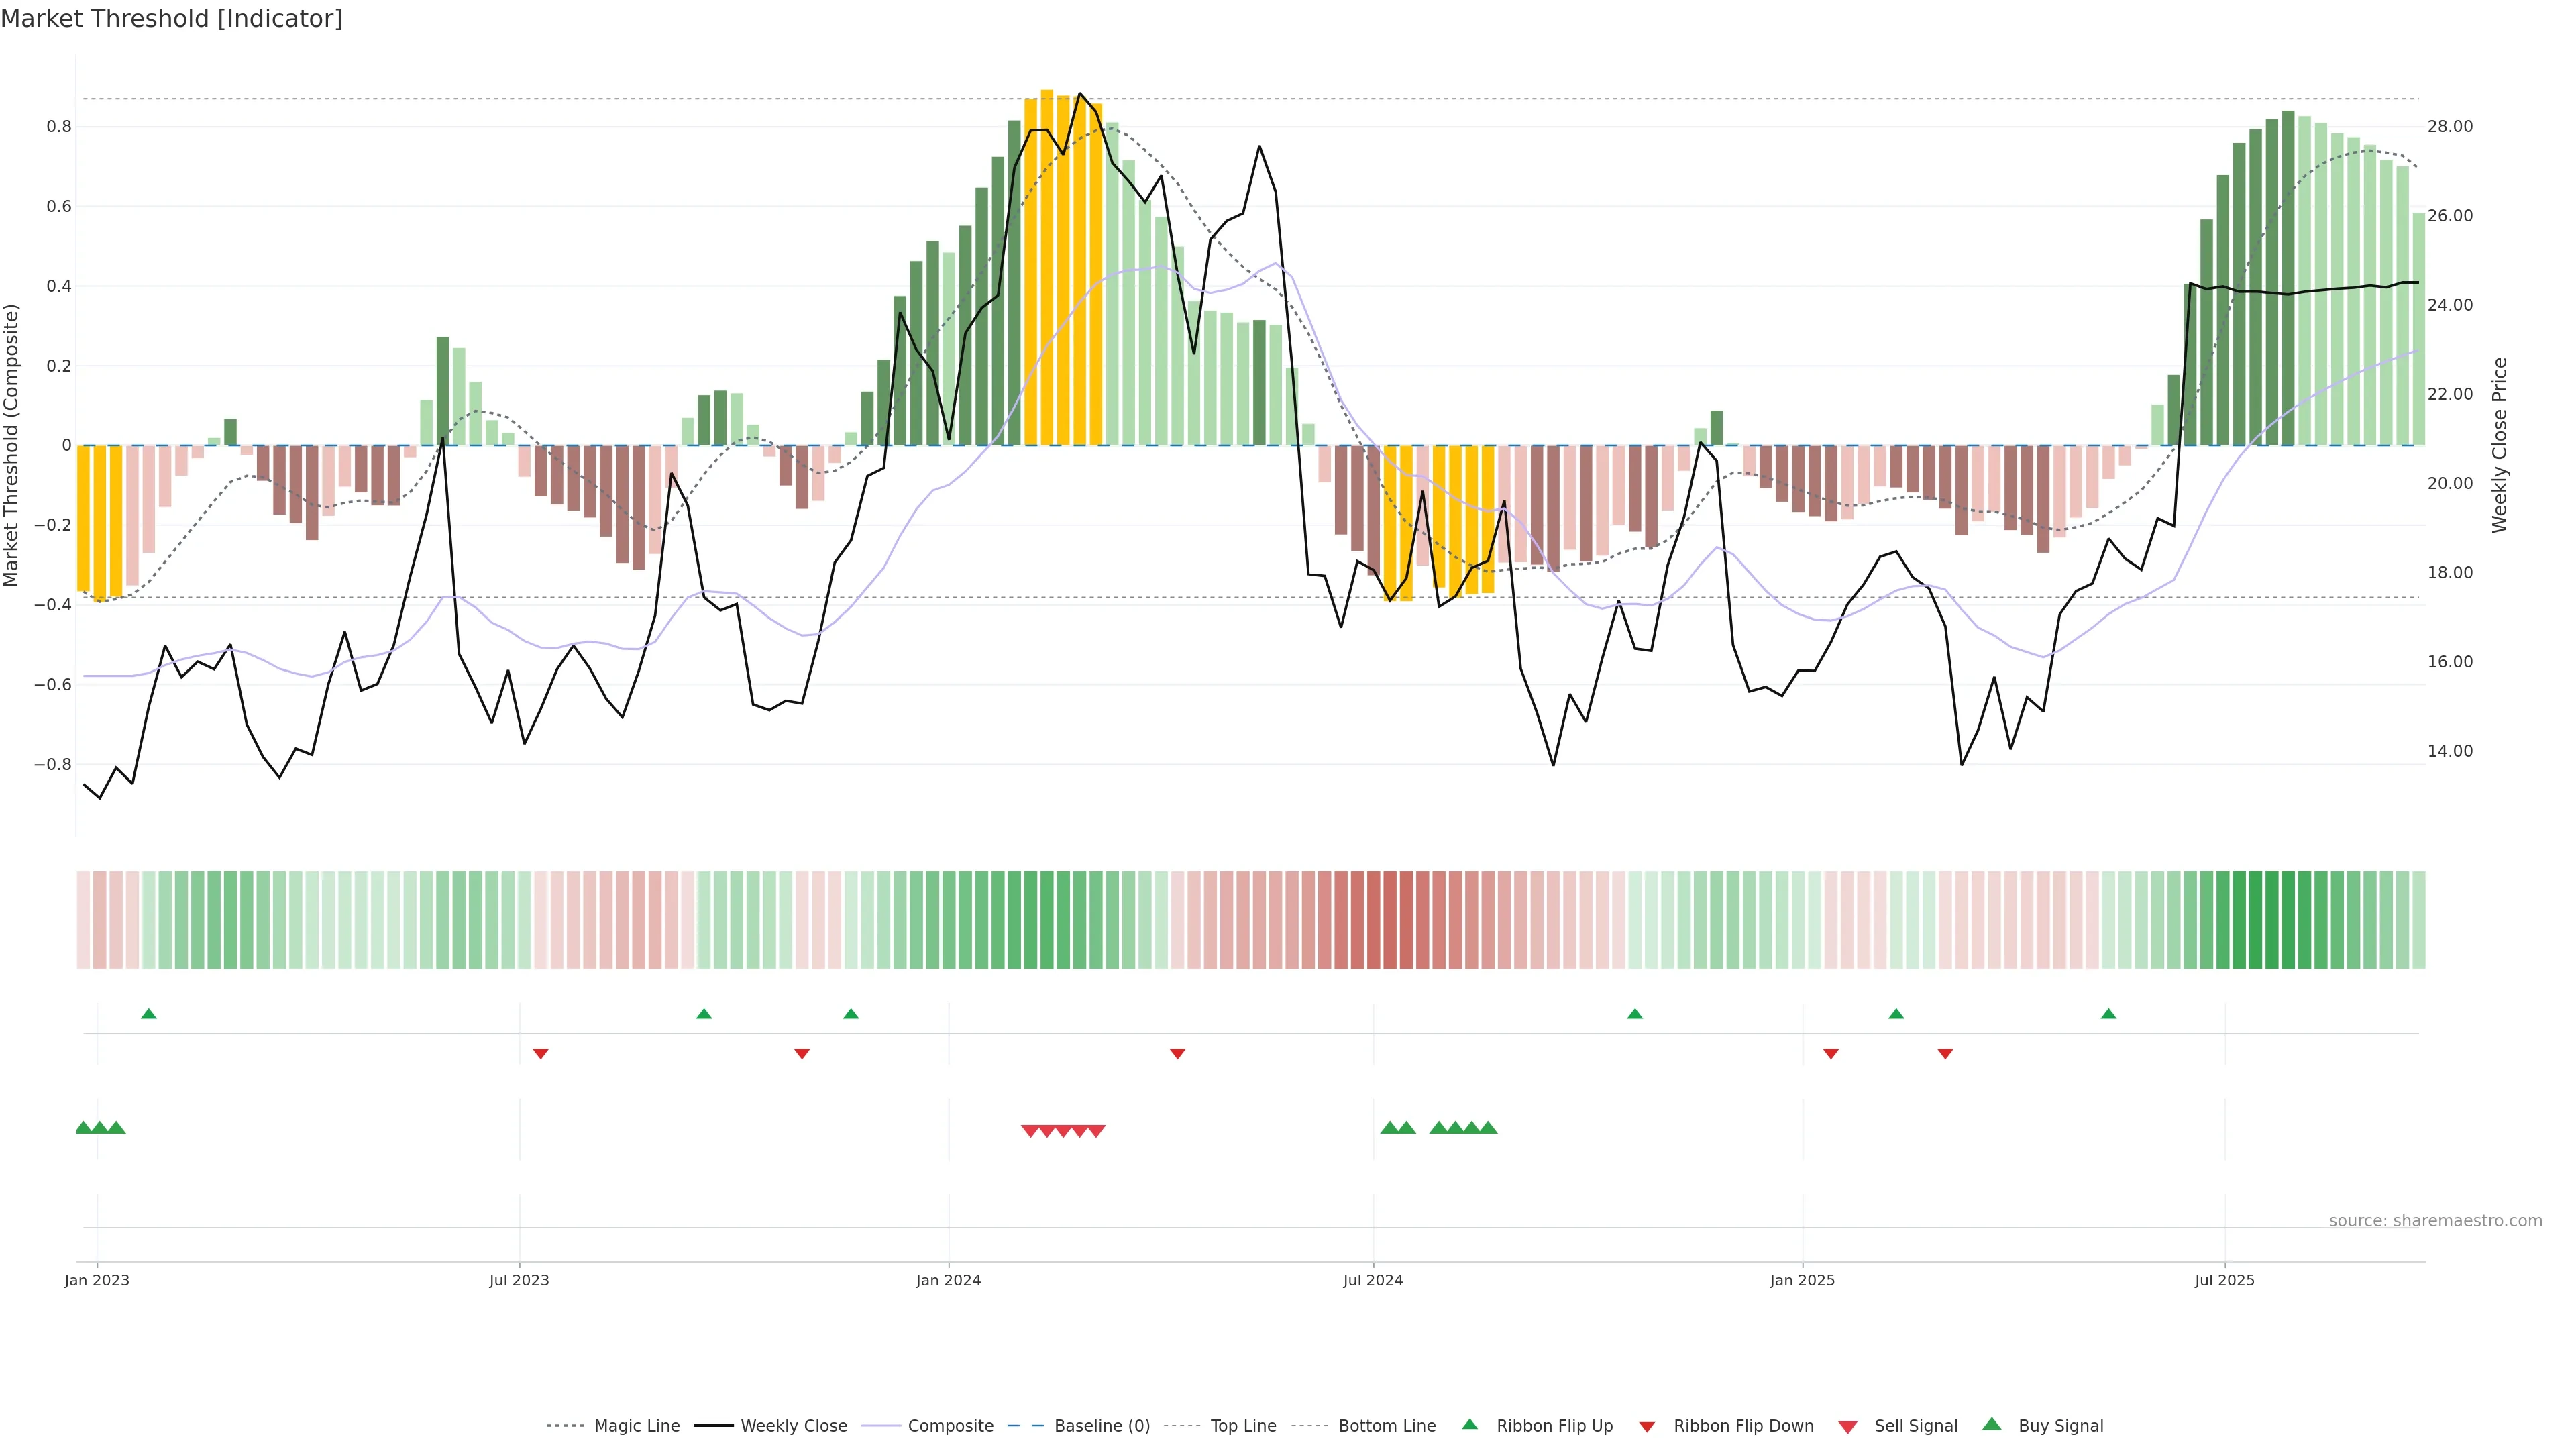Click the last Ribbon Flip Up marker before Jul 2025

click(x=2109, y=1014)
